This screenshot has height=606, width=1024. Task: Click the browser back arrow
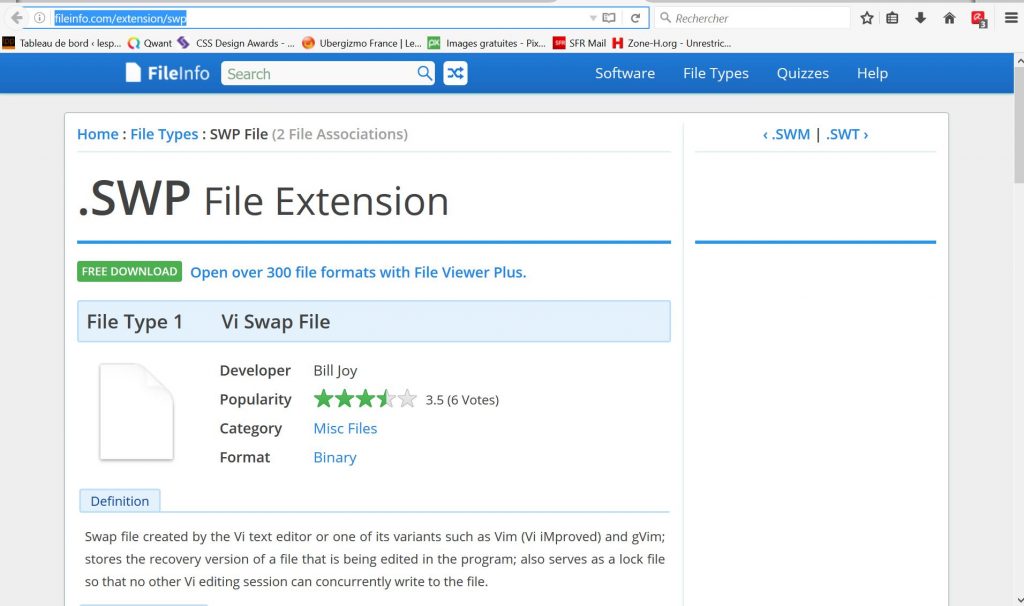(16, 18)
